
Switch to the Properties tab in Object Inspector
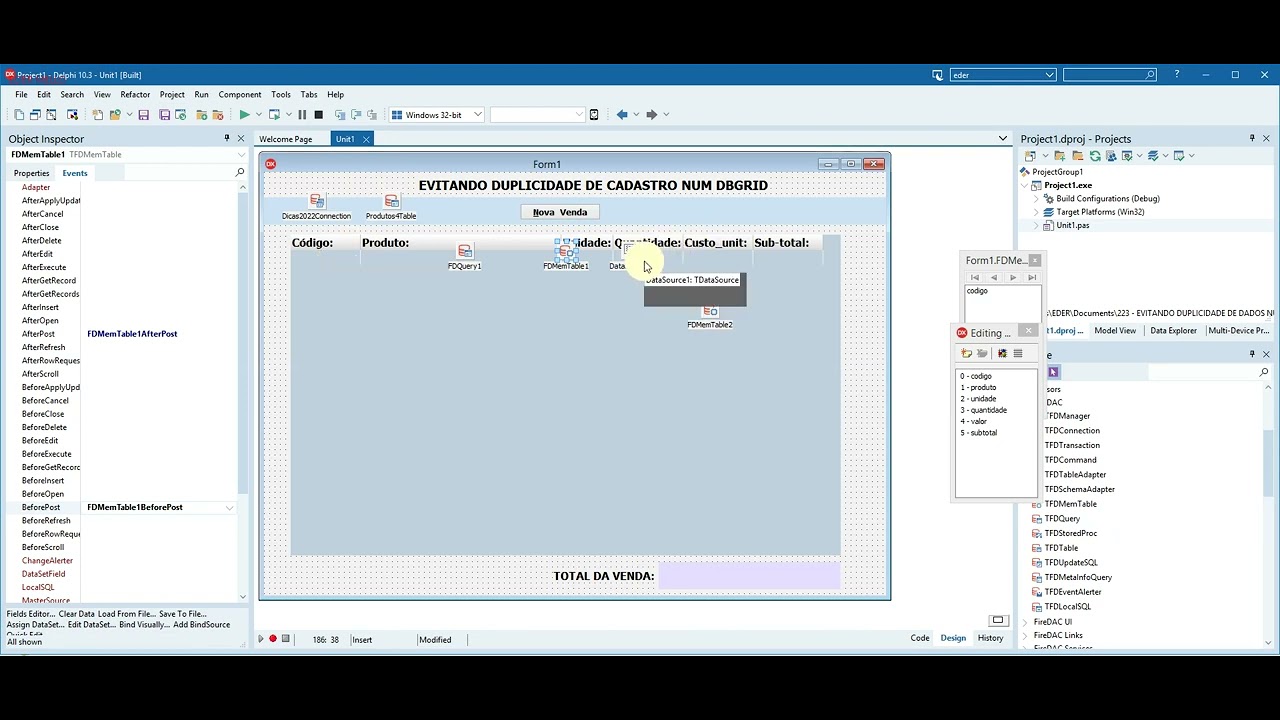31,174
